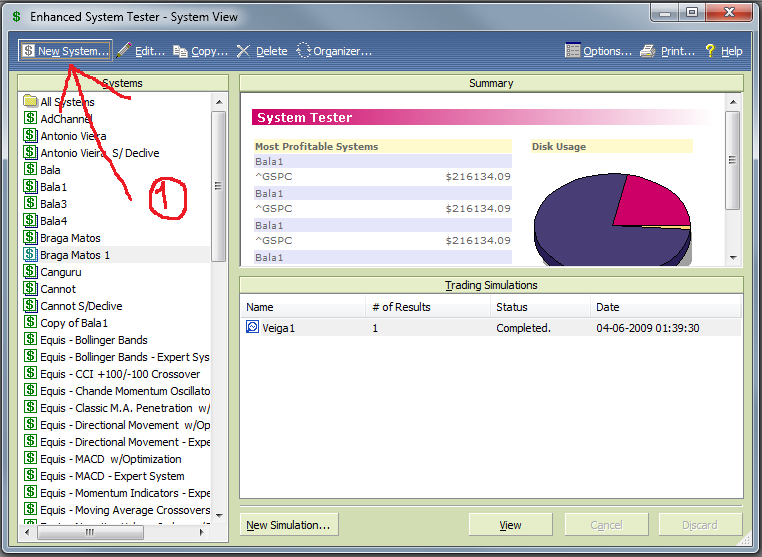762x557 pixels.
Task: Click the View button
Action: [x=510, y=525]
